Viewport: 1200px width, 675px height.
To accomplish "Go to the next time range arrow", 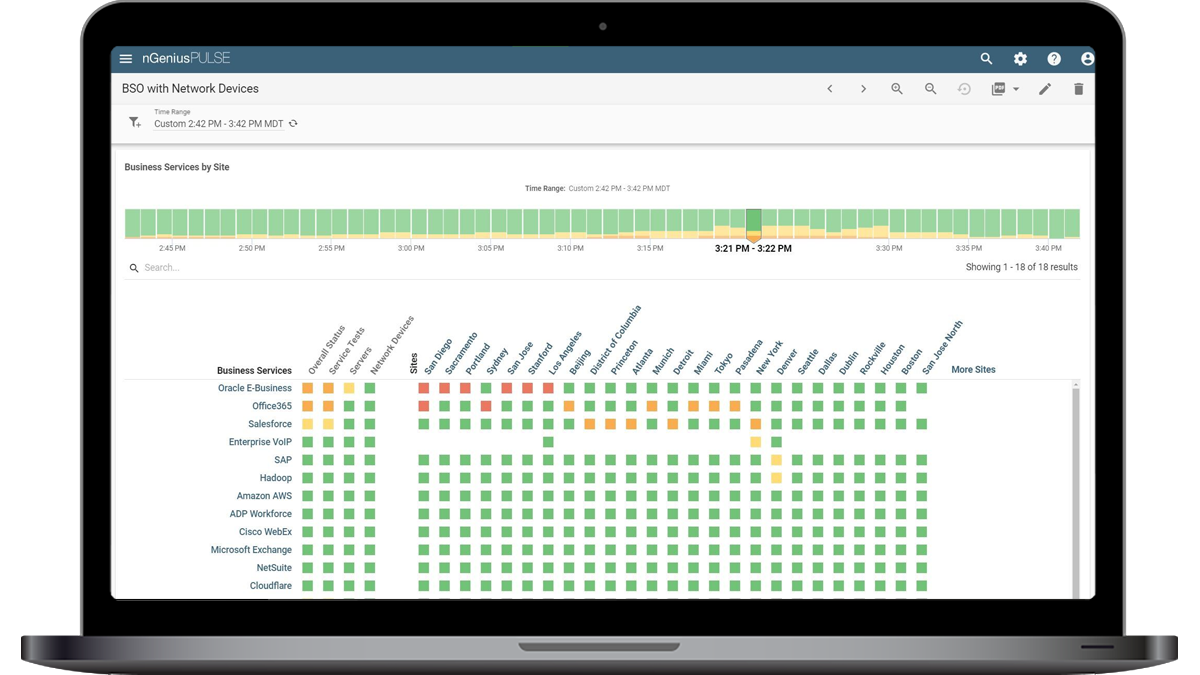I will pos(863,89).
